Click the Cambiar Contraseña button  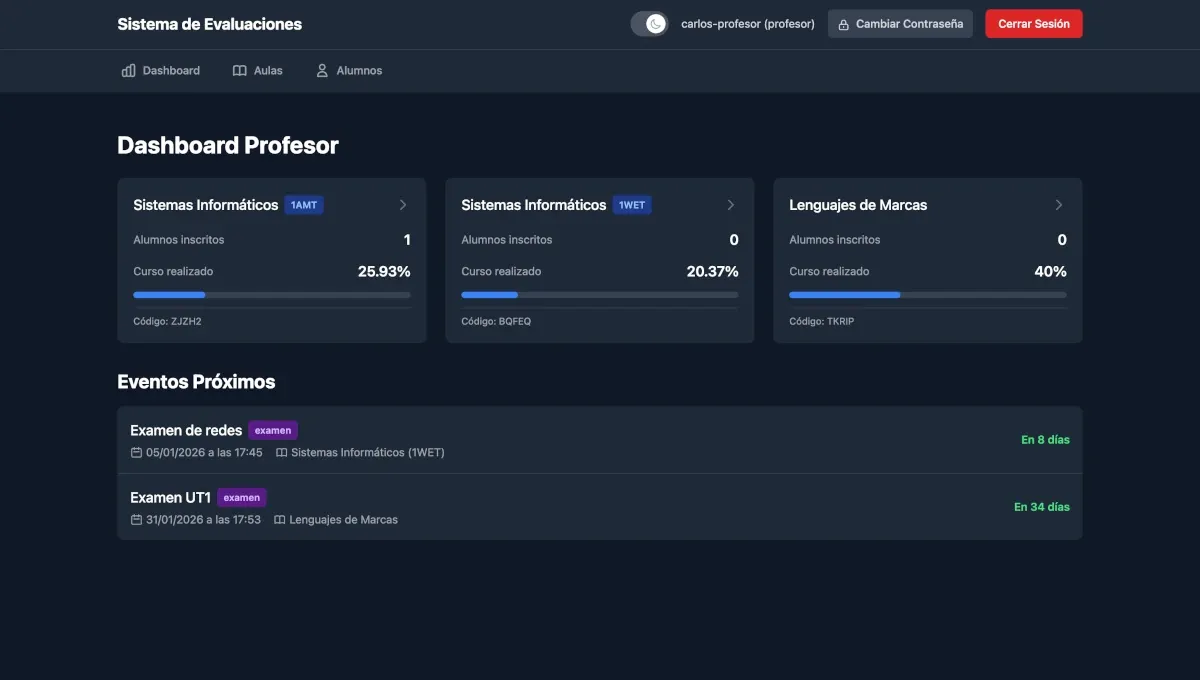coord(900,23)
